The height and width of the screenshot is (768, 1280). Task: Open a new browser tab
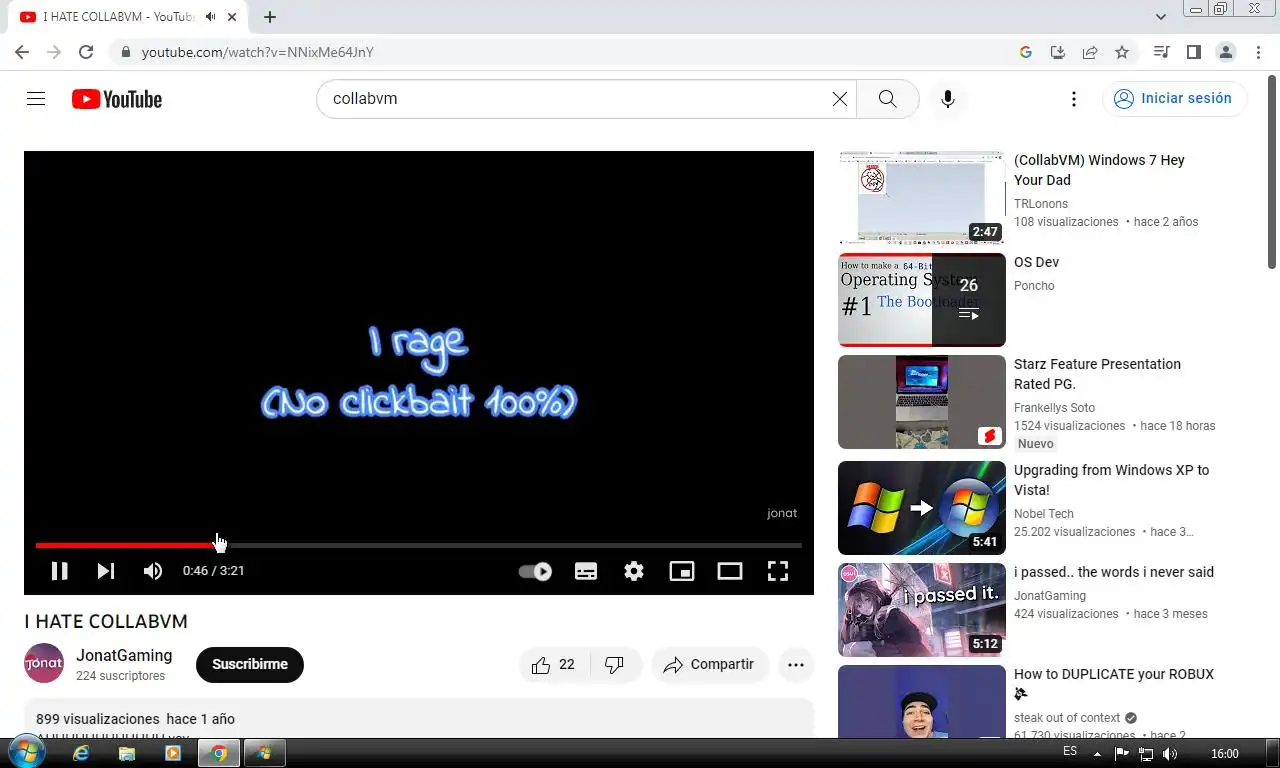(270, 17)
